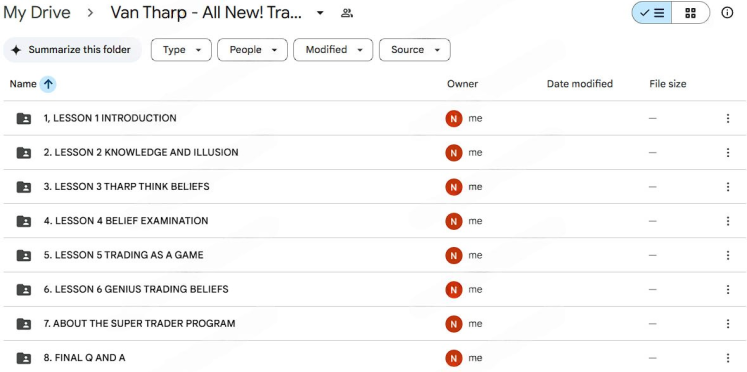The height and width of the screenshot is (372, 747).
Task: Expand the People filter dropdown
Action: tap(252, 50)
